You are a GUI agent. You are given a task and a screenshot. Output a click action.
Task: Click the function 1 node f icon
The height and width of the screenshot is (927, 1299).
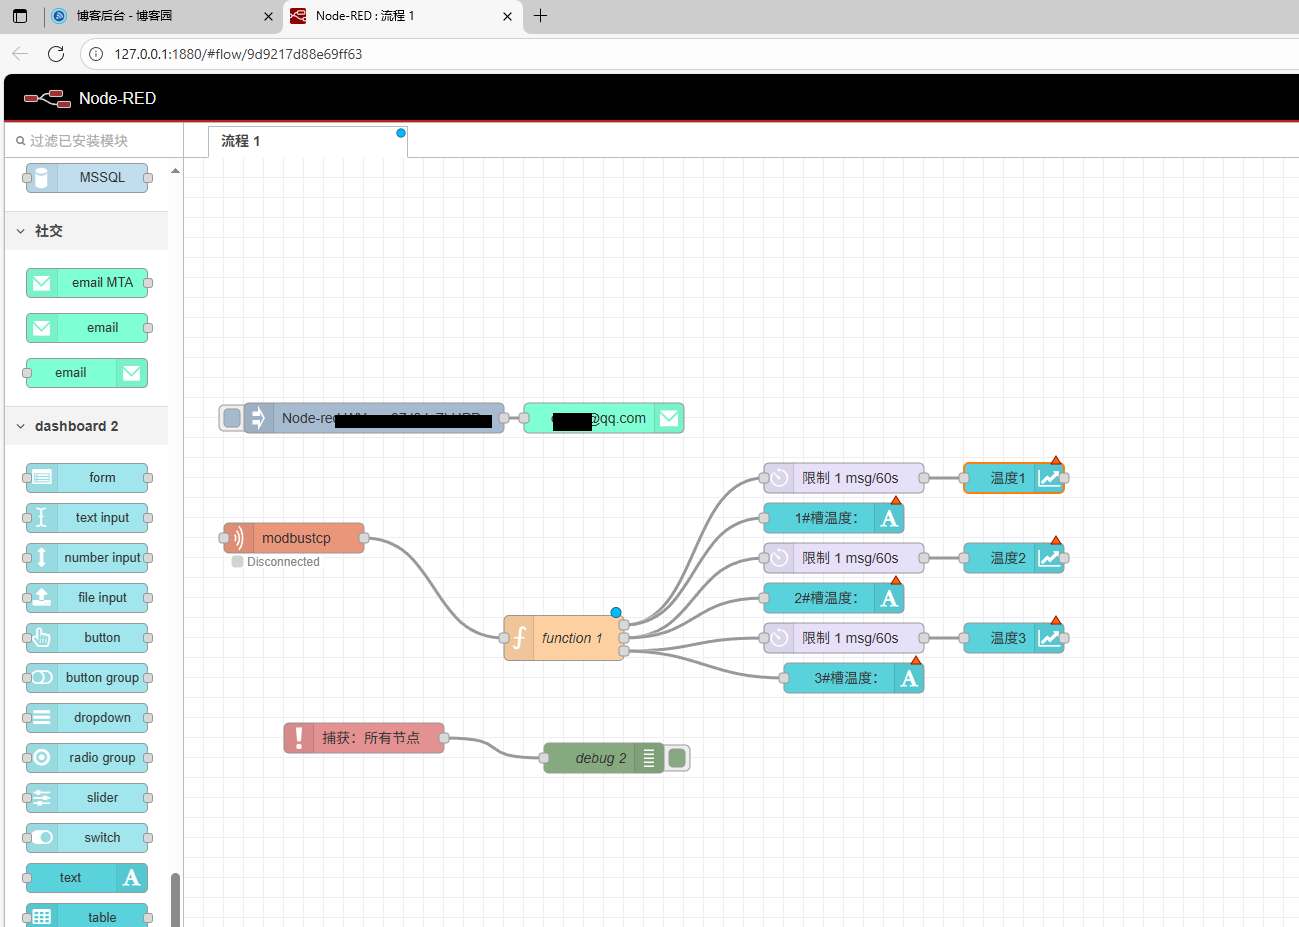(519, 638)
